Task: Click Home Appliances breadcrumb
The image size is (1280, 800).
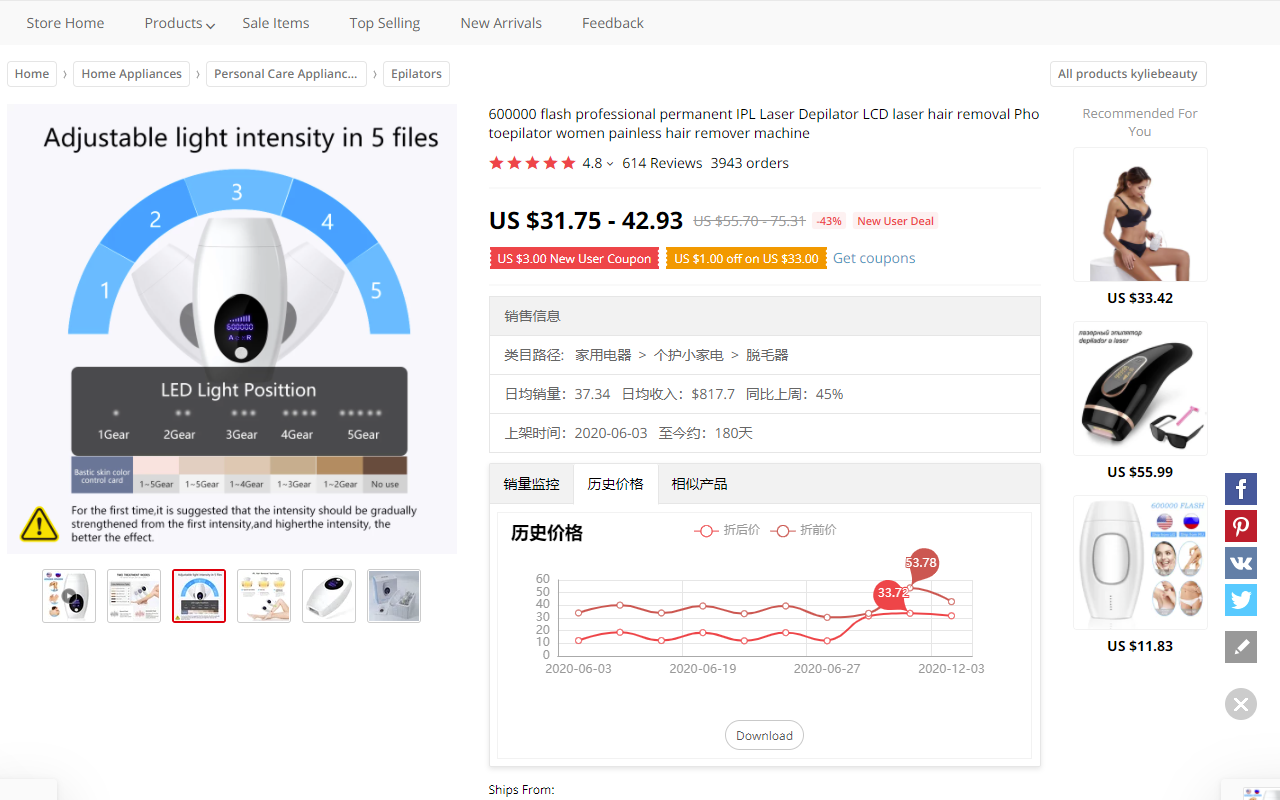Action: [132, 74]
